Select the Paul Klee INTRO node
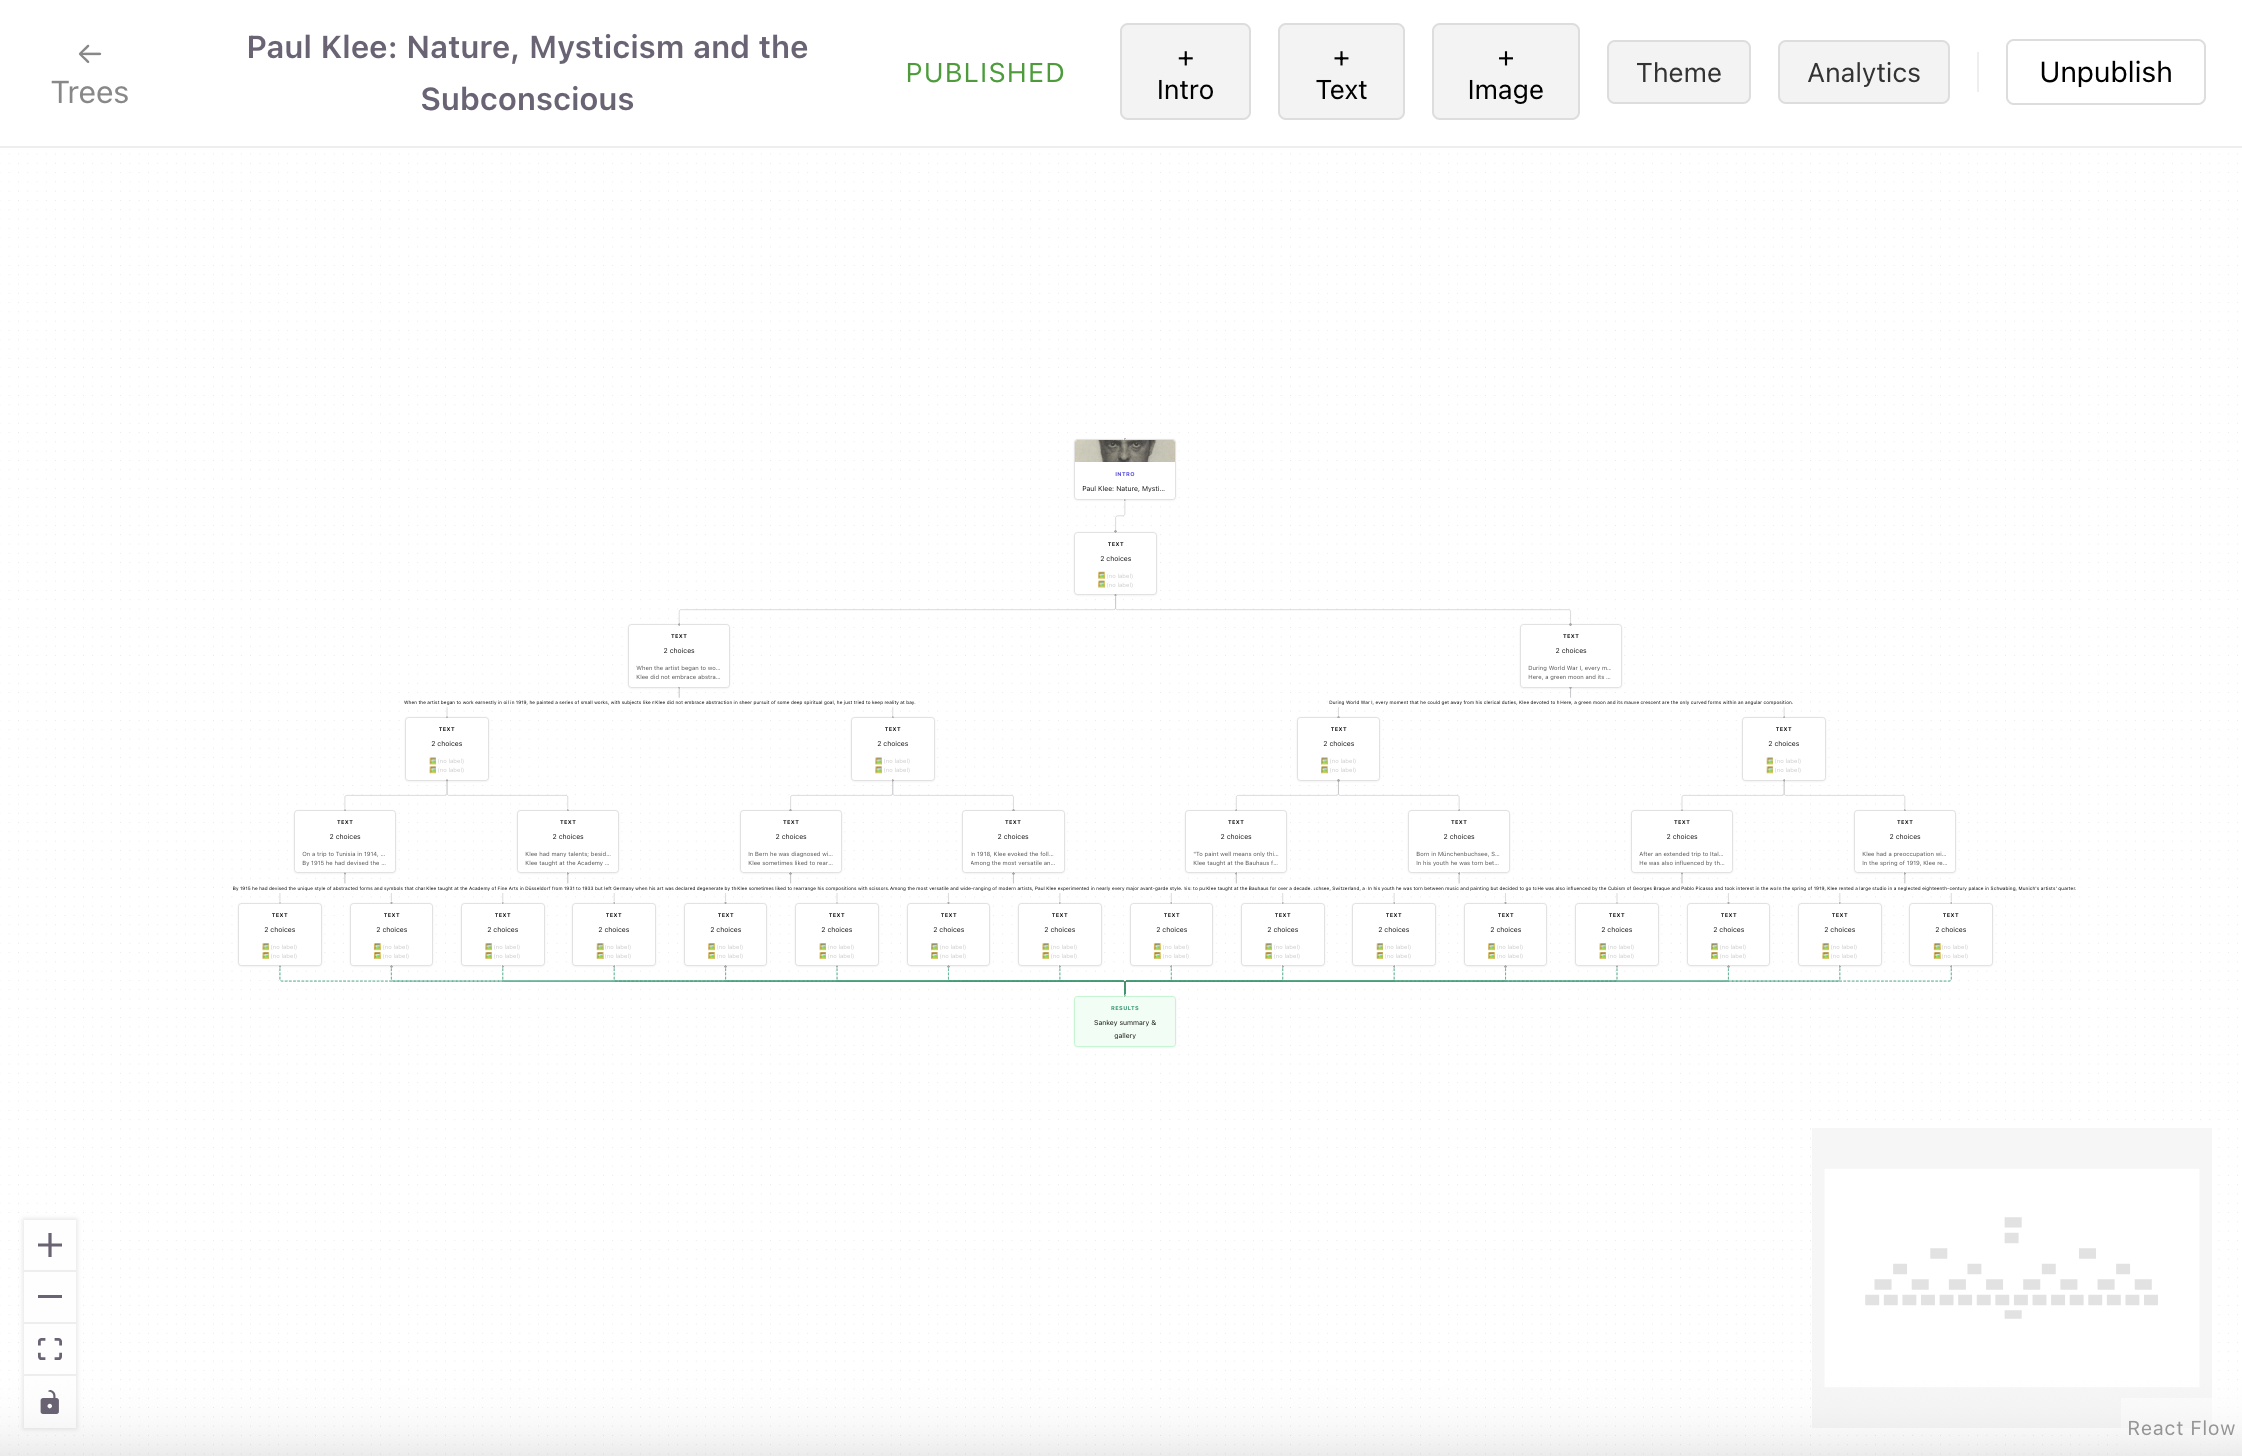 pos(1124,480)
